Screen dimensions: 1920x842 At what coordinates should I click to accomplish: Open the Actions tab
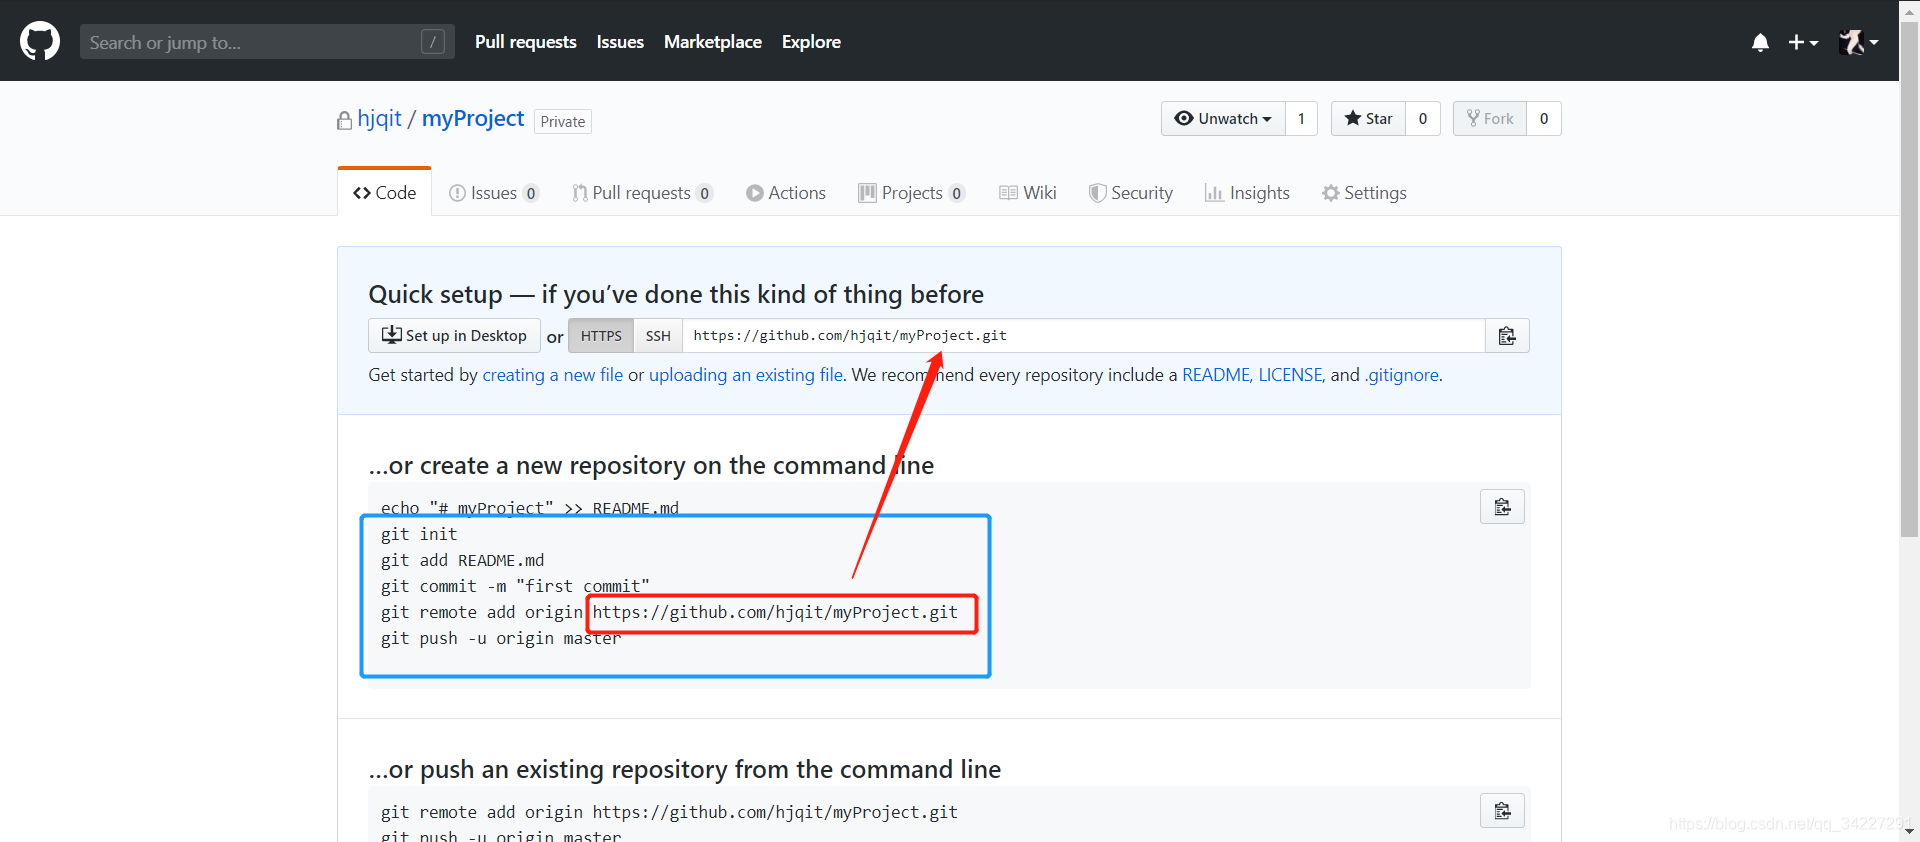pos(786,193)
